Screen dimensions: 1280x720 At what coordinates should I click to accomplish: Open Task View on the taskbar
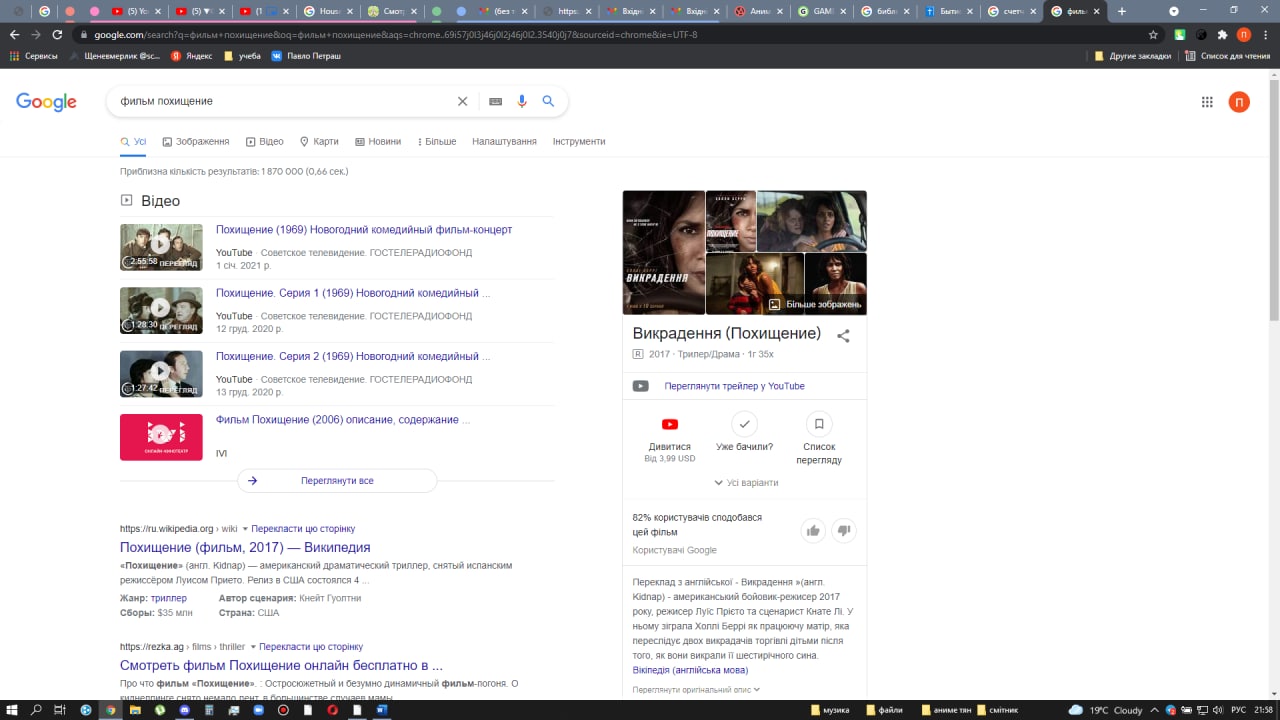coord(60,710)
